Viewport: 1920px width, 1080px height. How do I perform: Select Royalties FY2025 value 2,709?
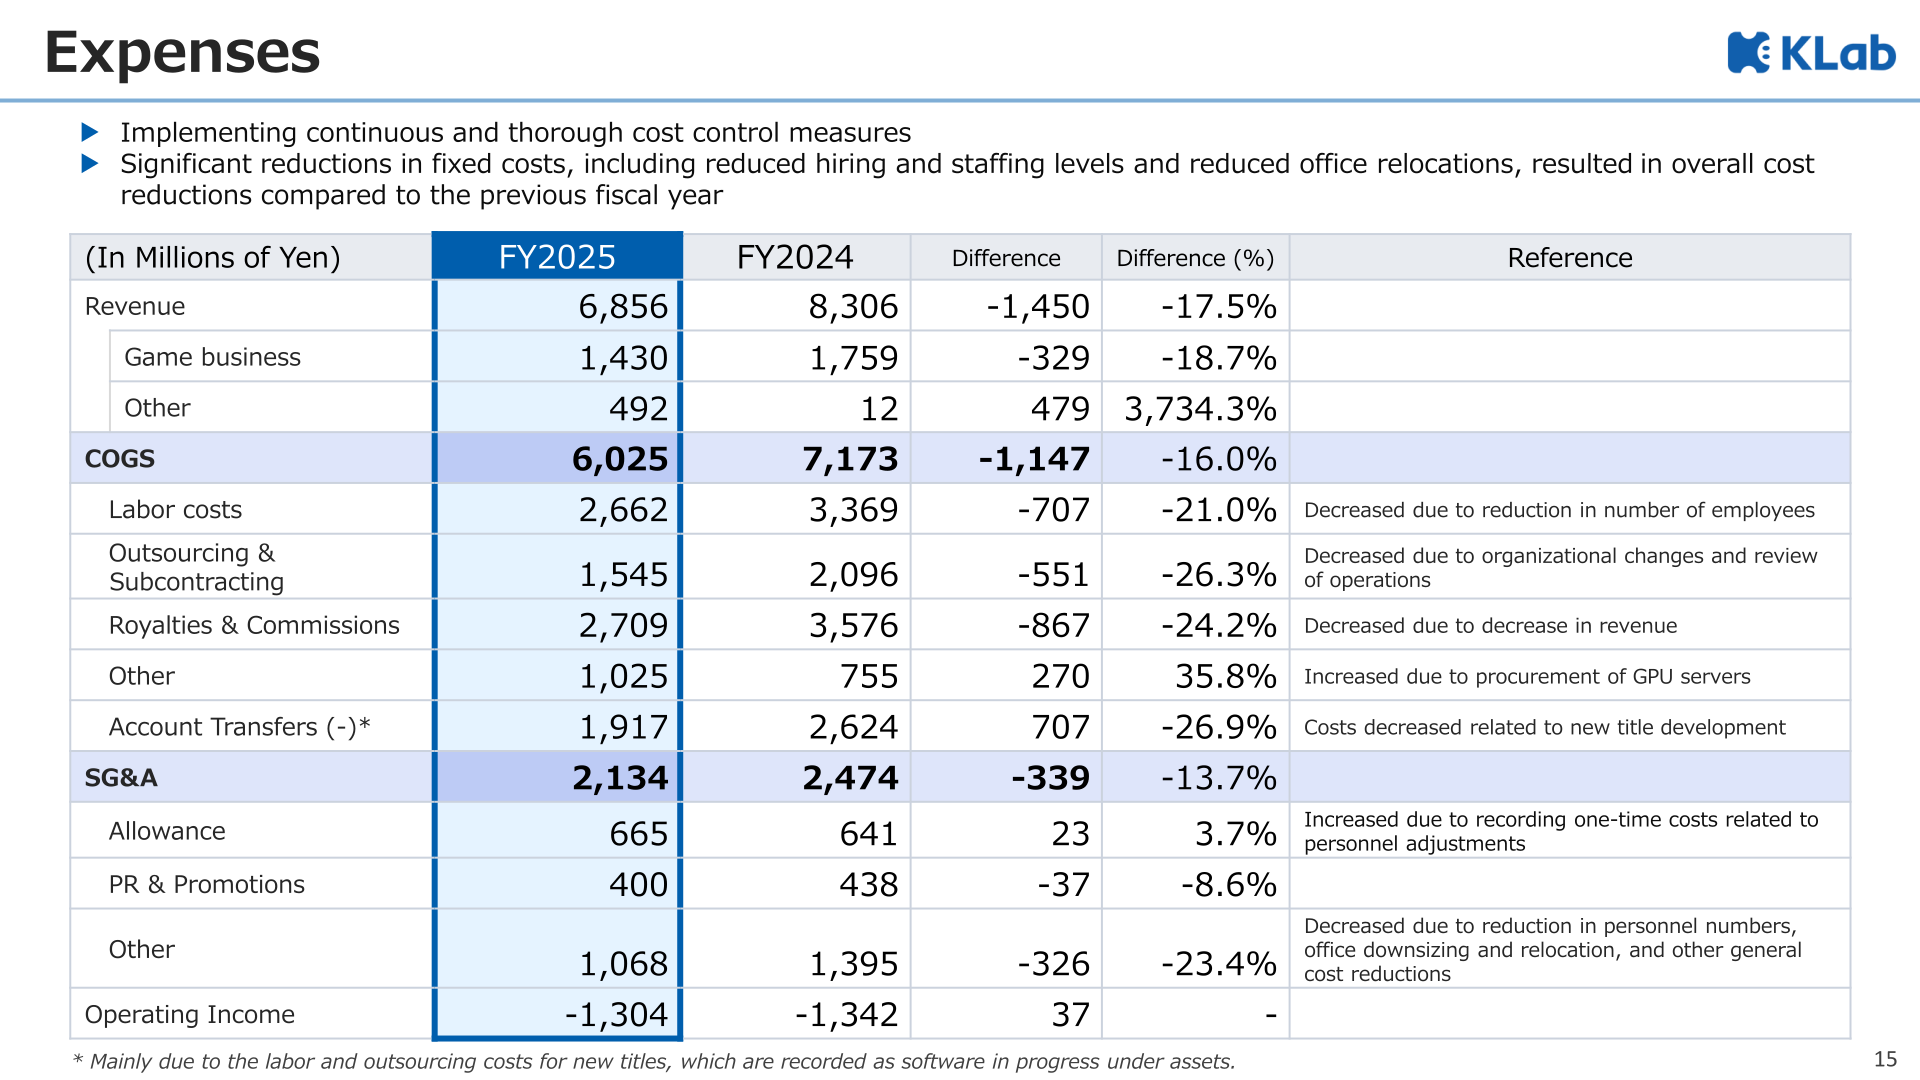pos(623,625)
